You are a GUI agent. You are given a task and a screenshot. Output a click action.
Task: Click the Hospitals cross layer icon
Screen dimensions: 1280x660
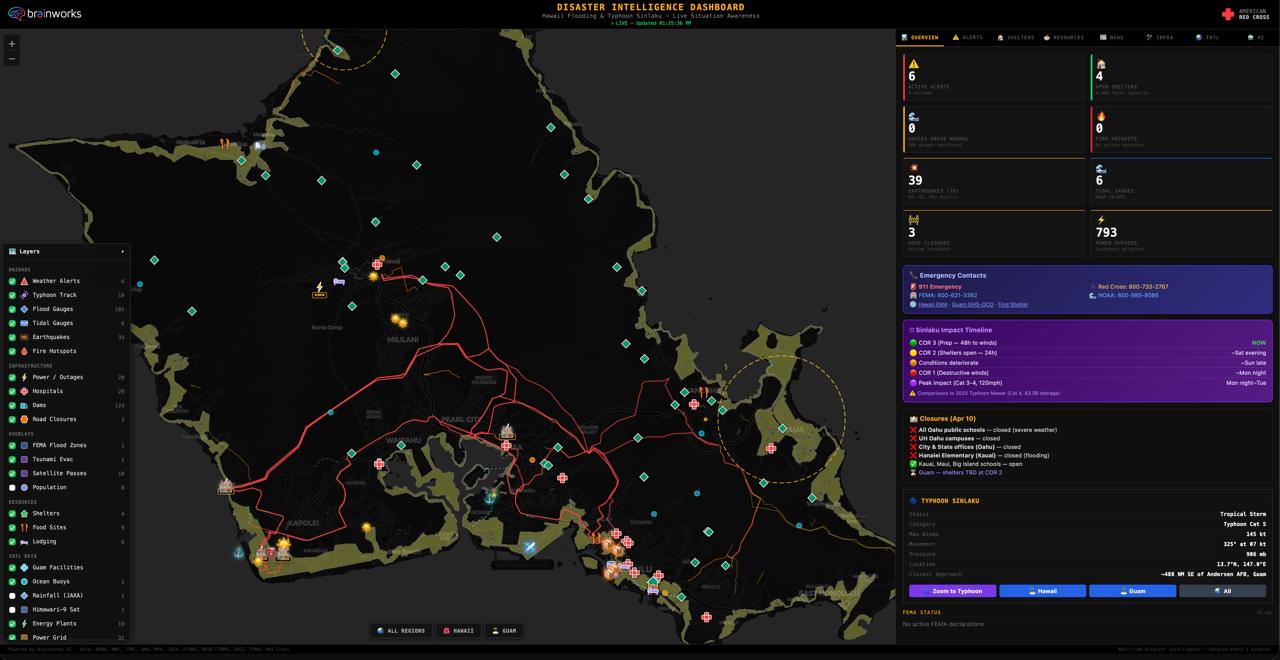coord(24,392)
